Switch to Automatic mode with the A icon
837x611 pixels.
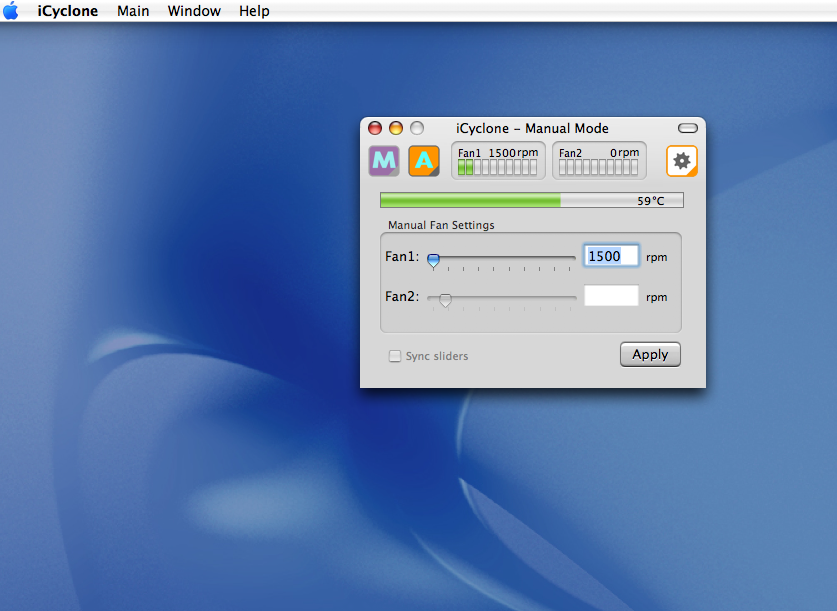(424, 160)
